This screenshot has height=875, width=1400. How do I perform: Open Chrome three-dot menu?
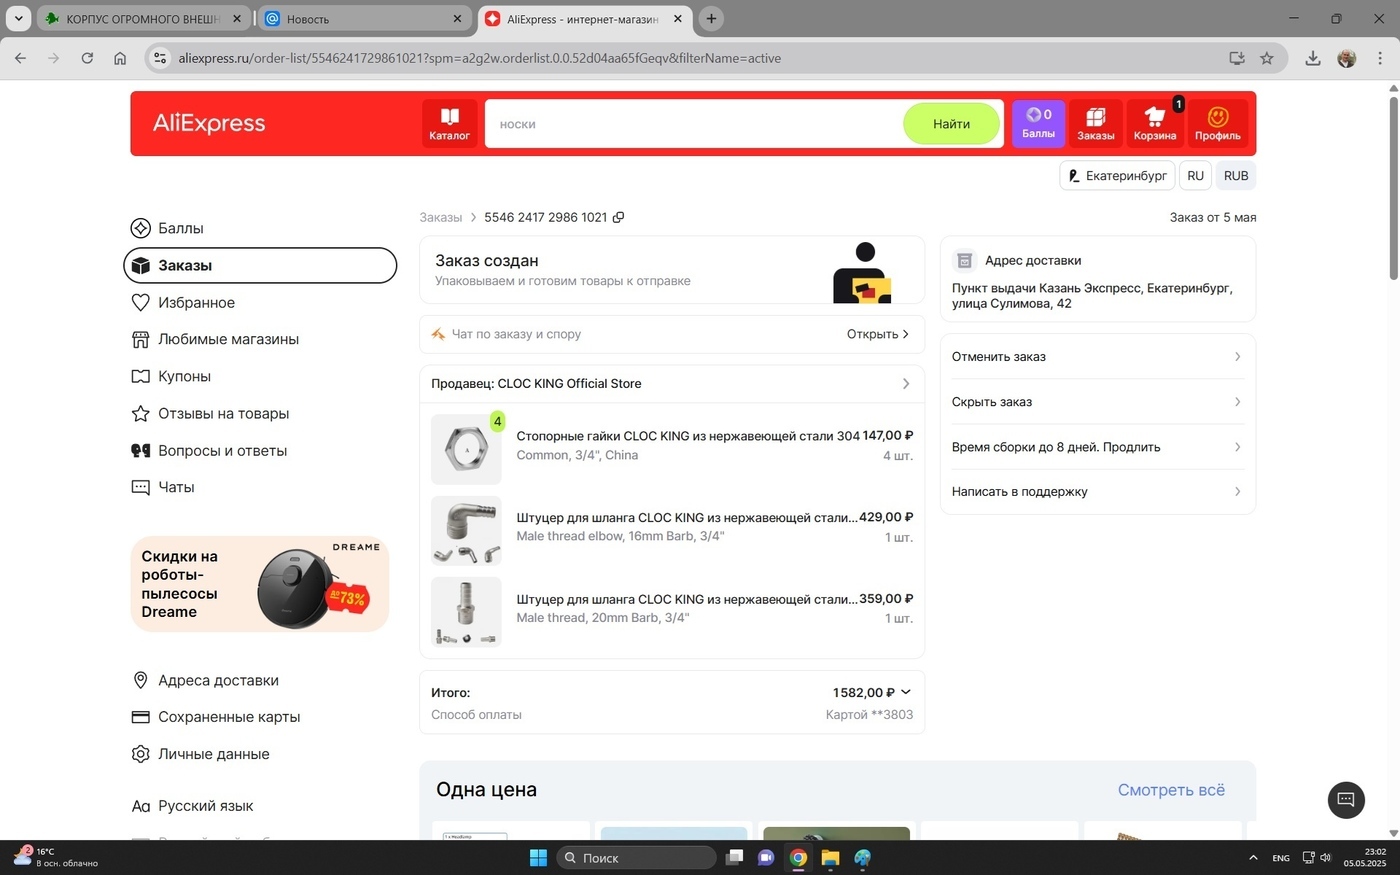coord(1380,58)
